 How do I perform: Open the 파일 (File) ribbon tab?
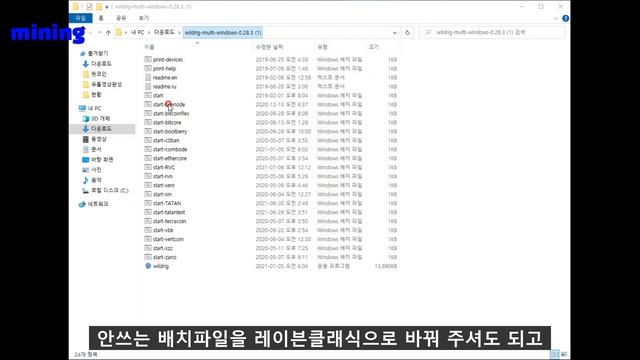(x=80, y=18)
